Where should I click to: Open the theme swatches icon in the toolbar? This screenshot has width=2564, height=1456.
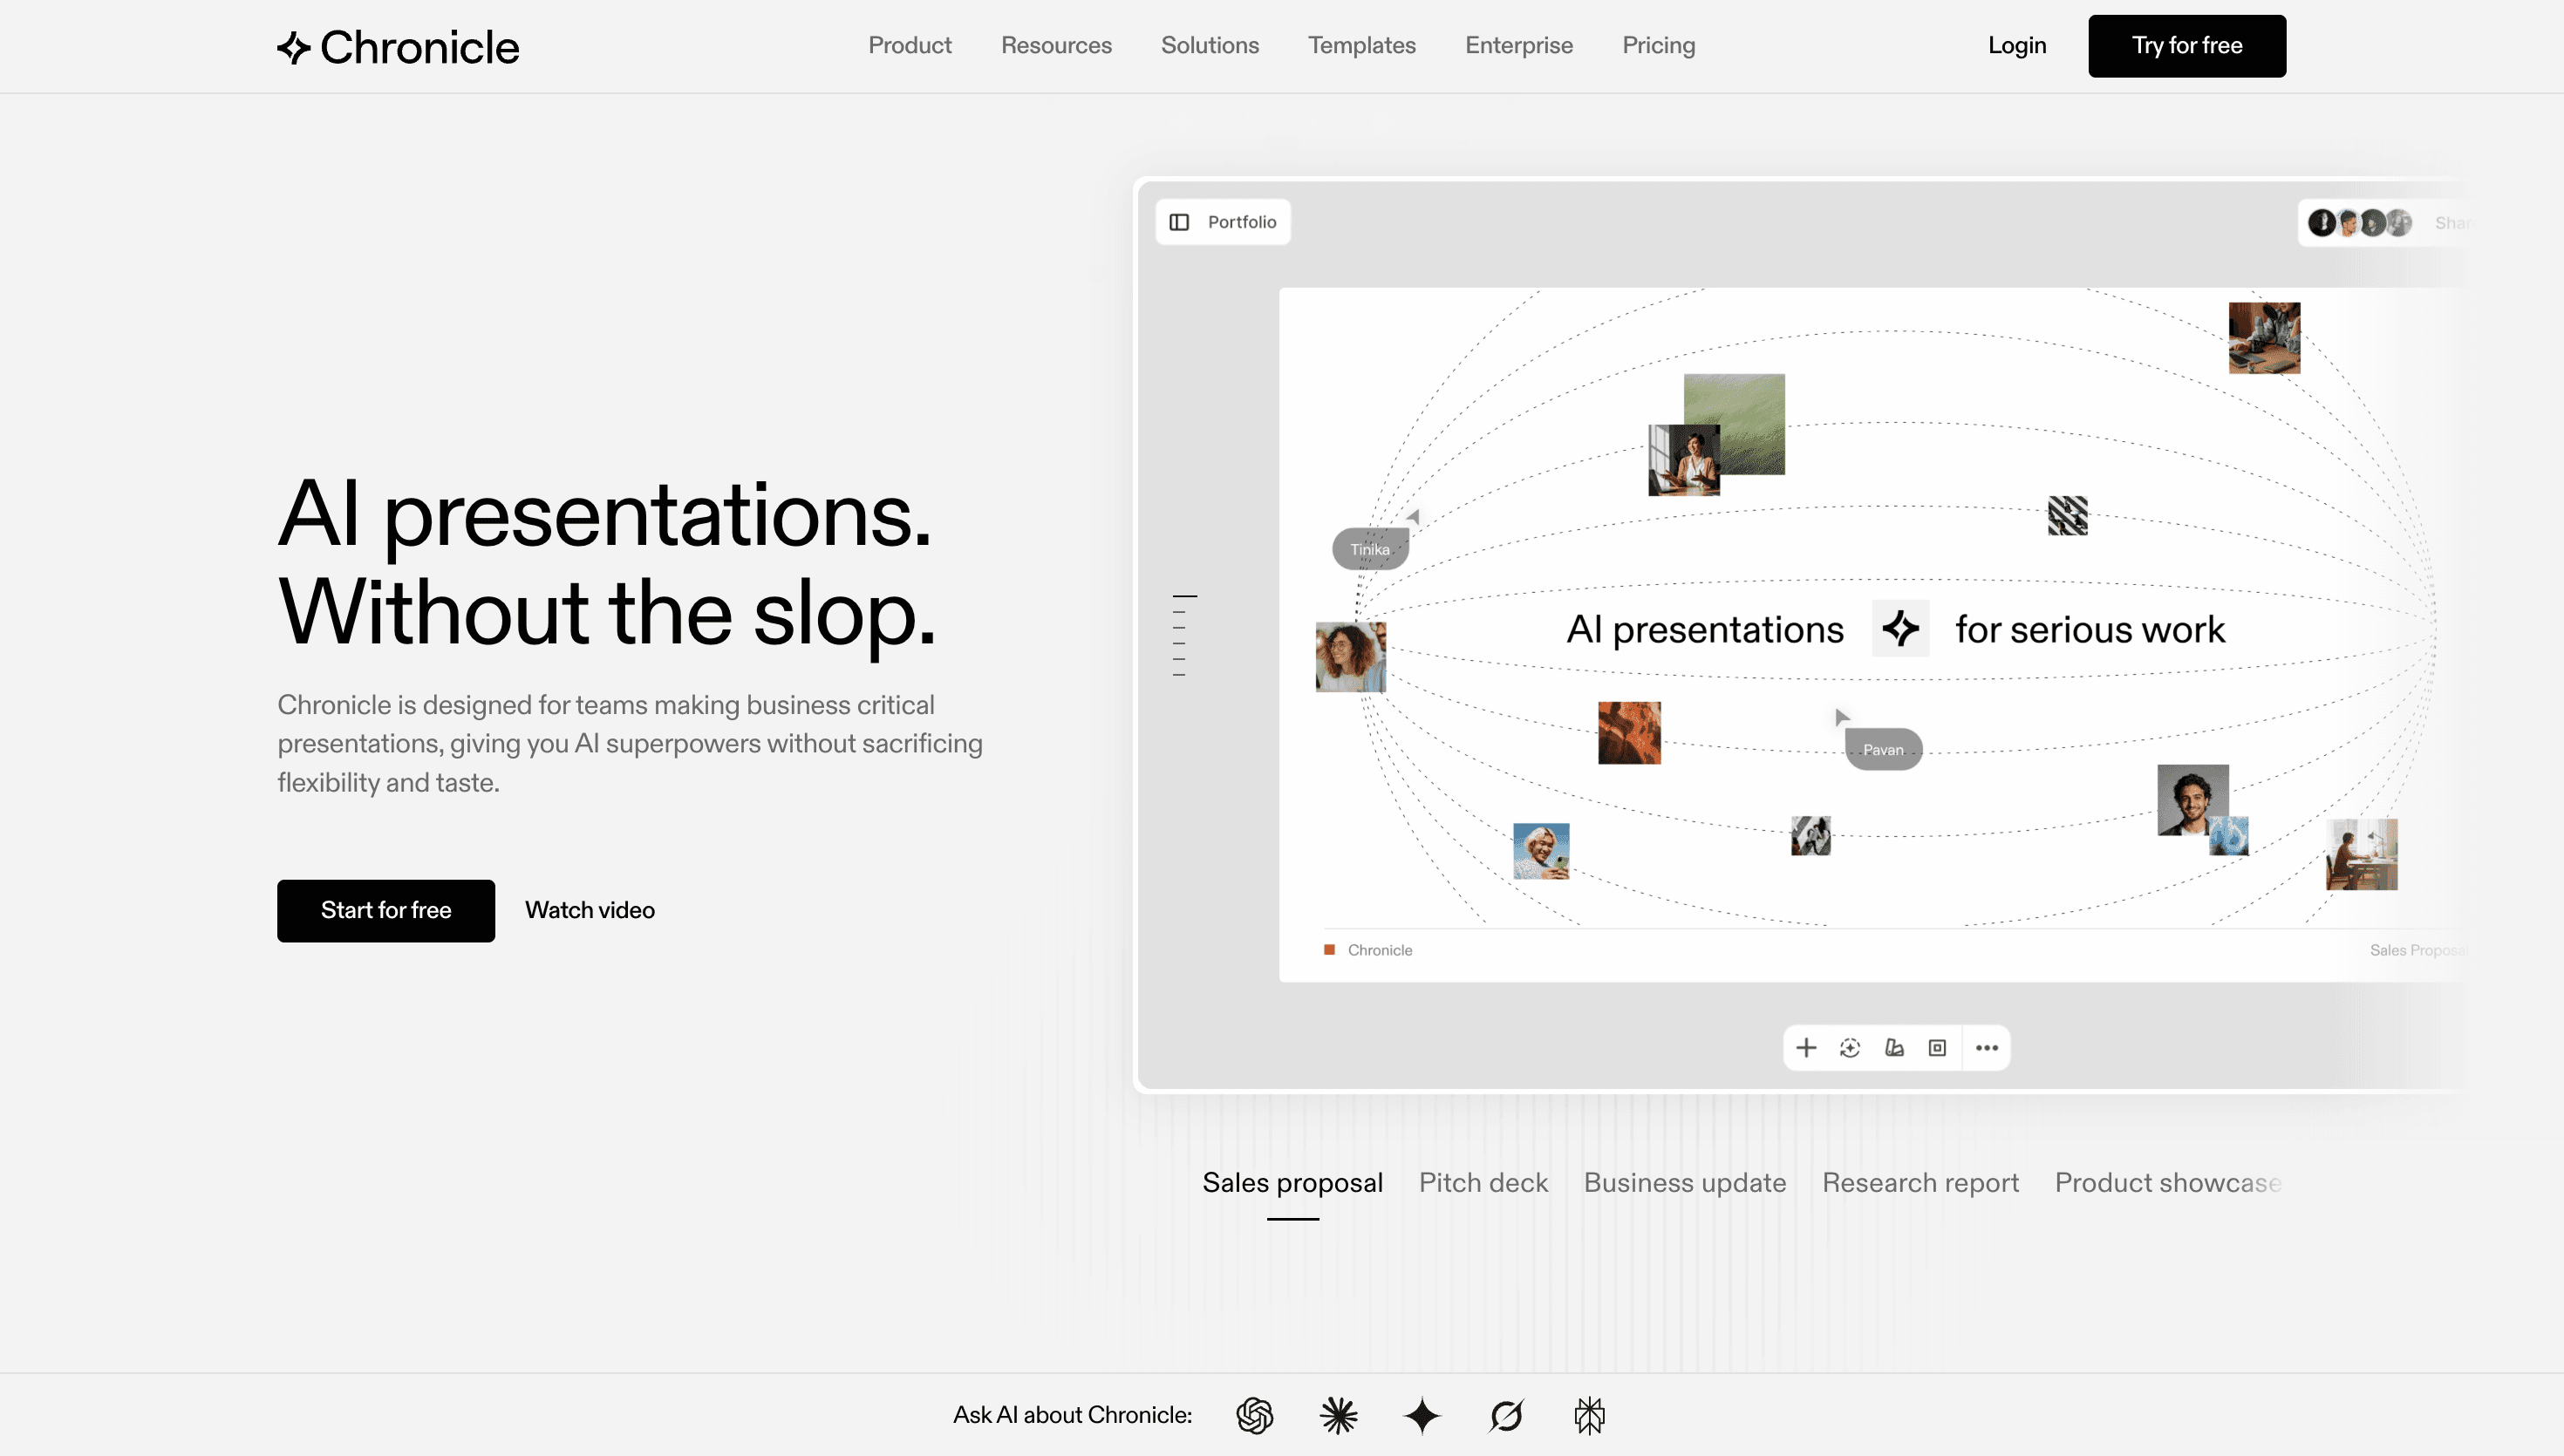click(x=1893, y=1047)
